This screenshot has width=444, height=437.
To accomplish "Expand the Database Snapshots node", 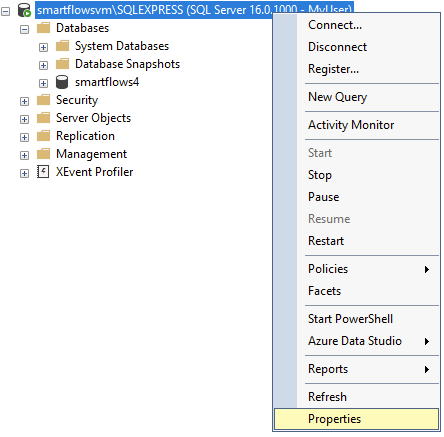I will tap(43, 66).
